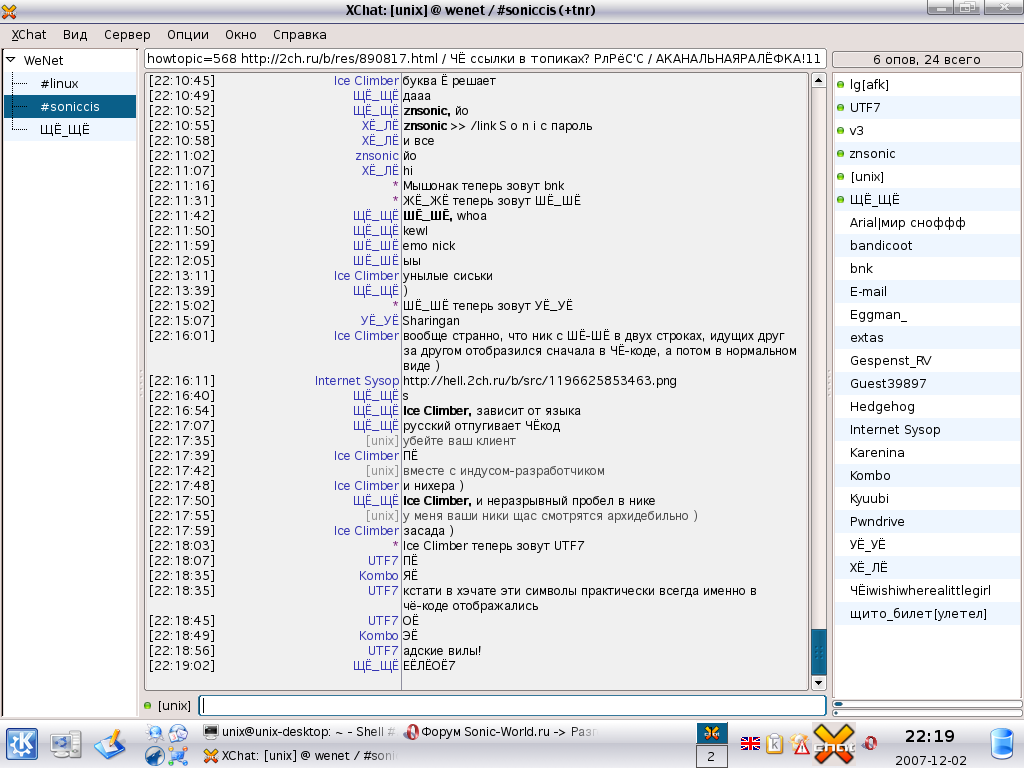Select Eggman_ in user list

coord(927,314)
